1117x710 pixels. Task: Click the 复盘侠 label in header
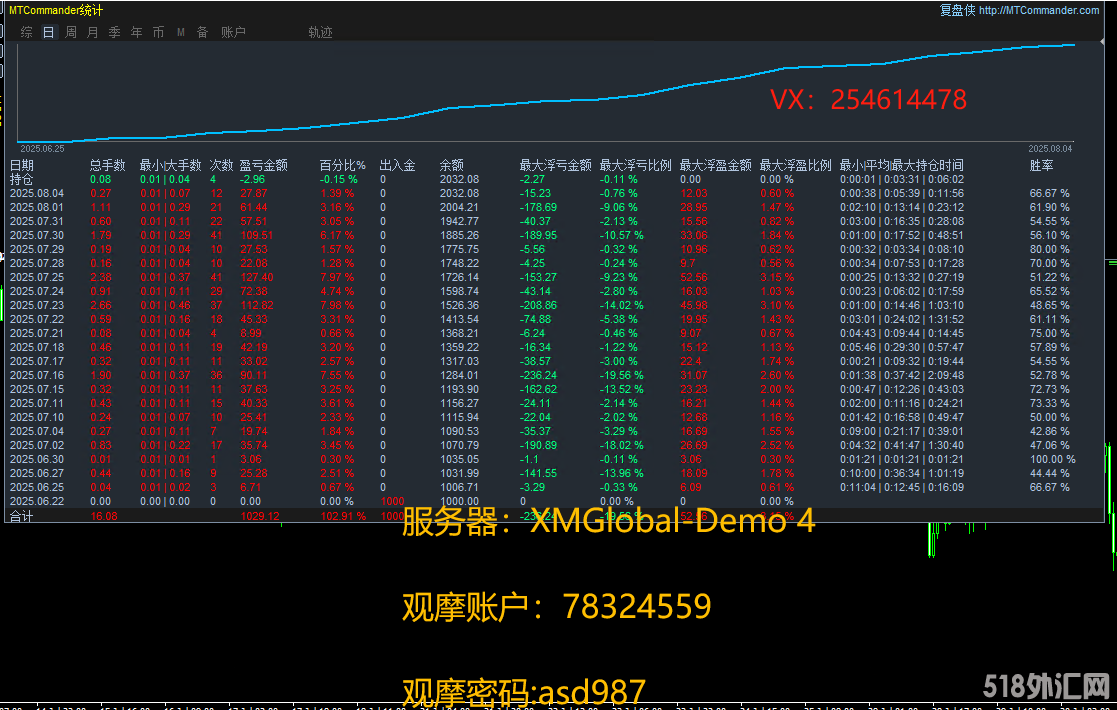click(956, 10)
